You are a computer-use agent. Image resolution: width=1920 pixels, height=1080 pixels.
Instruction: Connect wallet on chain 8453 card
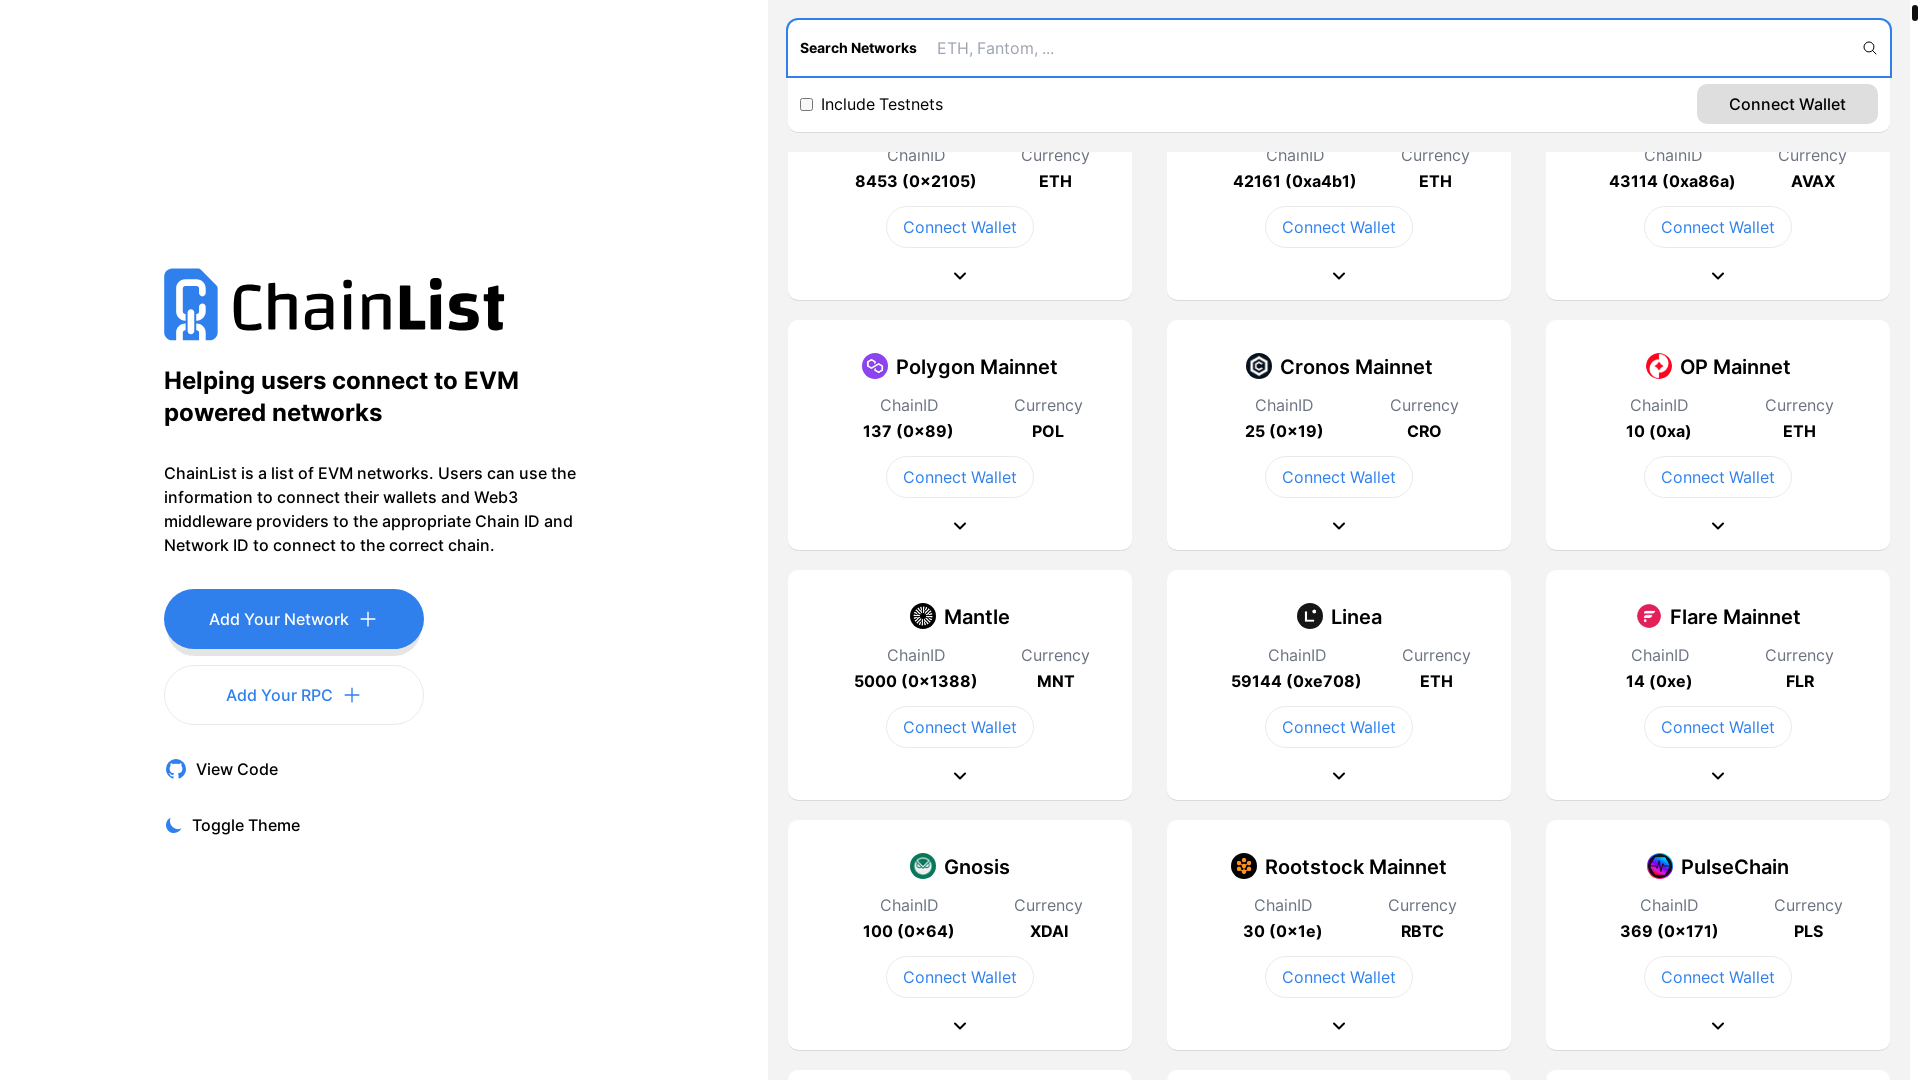tap(960, 227)
